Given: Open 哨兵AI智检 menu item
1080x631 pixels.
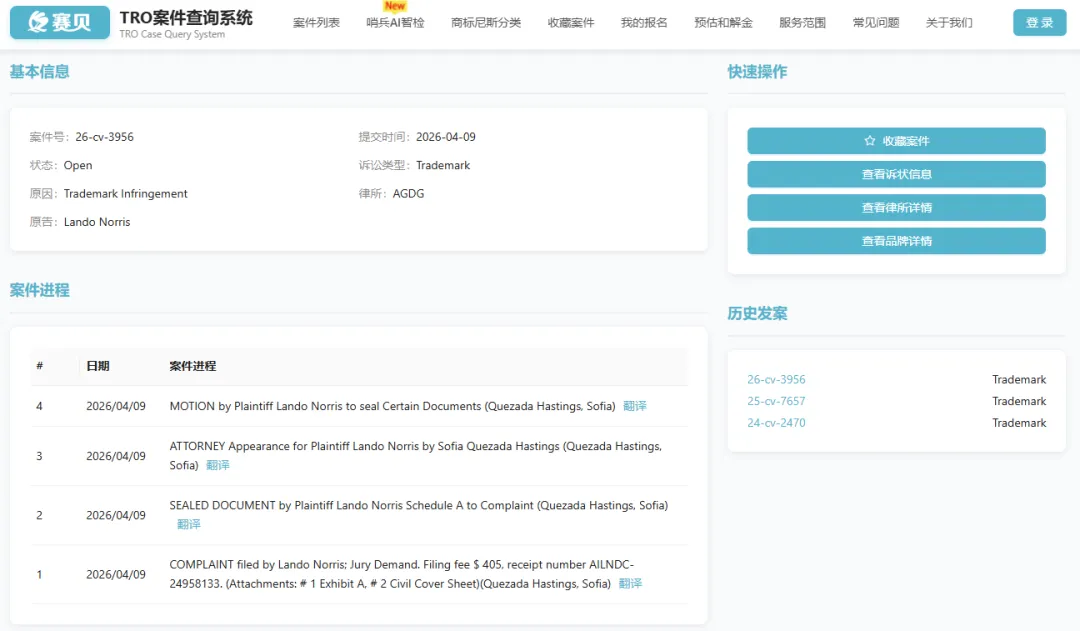Looking at the screenshot, I should [x=395, y=23].
